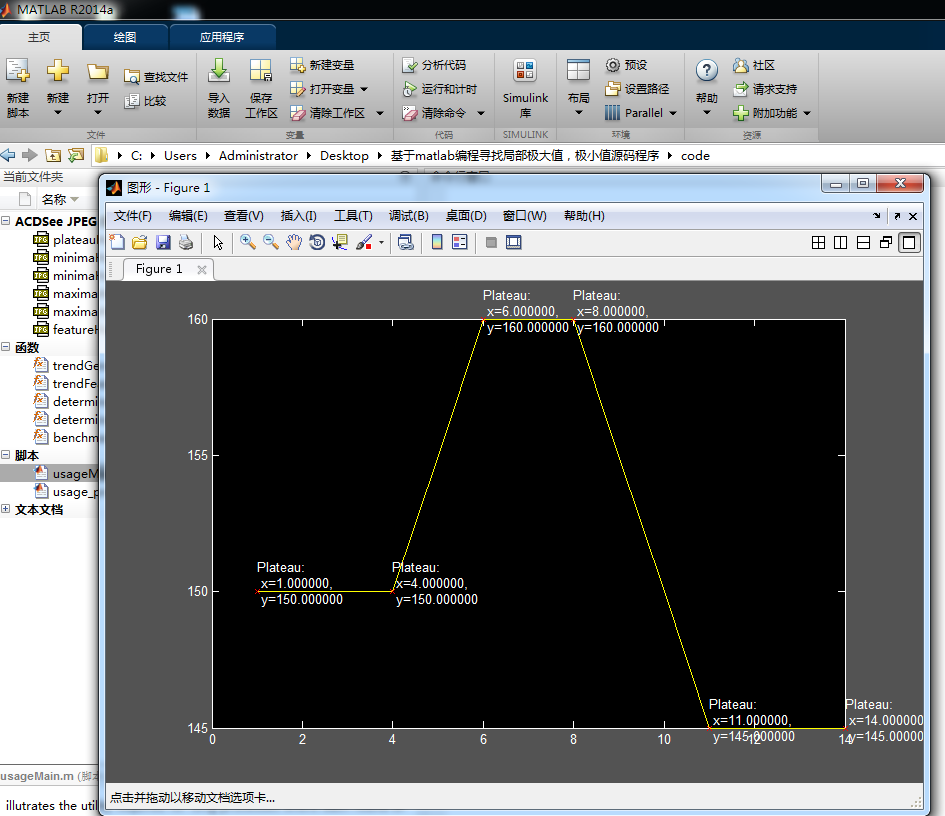Click Find Files (查找文件)
The width and height of the screenshot is (945, 816).
156,77
